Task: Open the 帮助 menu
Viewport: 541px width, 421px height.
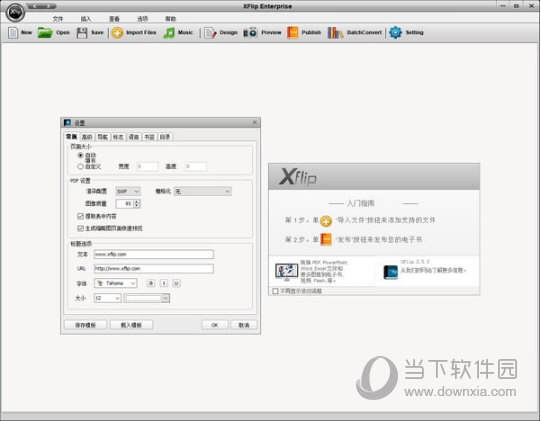Action: pyautogui.click(x=171, y=19)
